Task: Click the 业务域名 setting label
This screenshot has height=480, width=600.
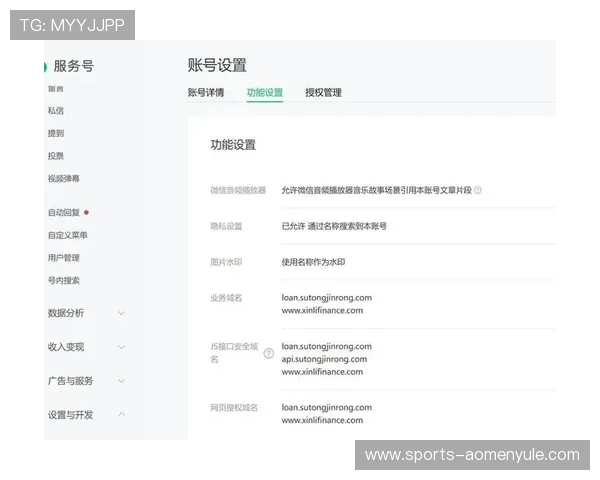Action: [226, 298]
